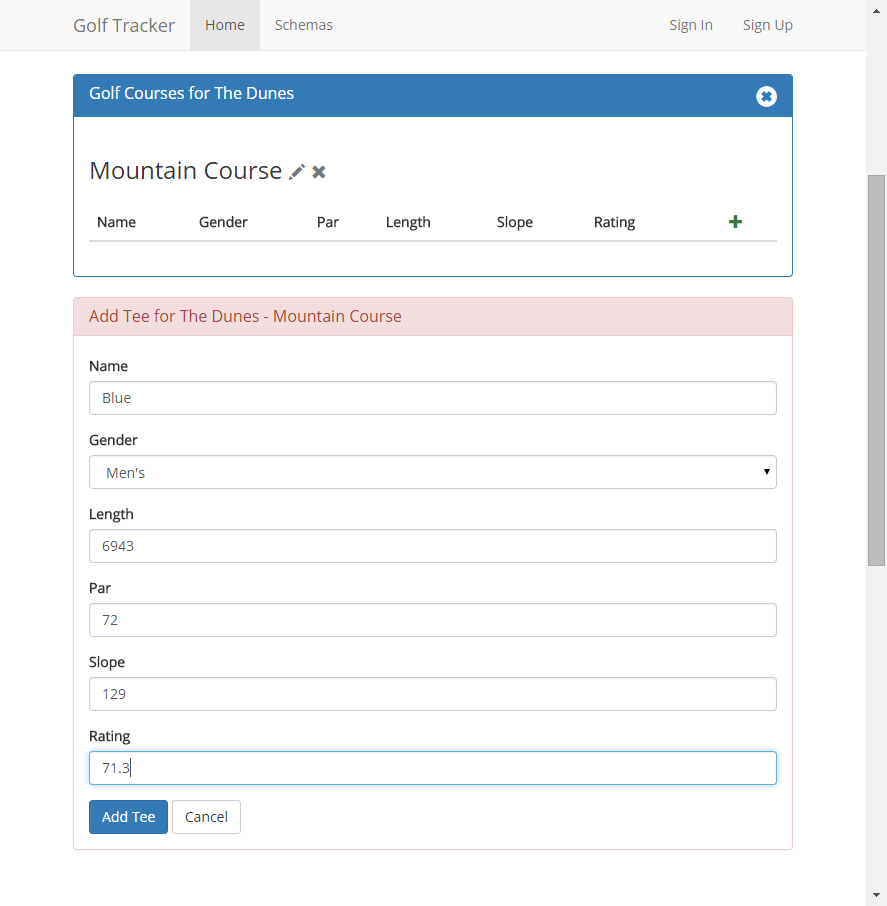Click the Add Tee for The Dunes heading
887x906 pixels.
click(x=245, y=316)
